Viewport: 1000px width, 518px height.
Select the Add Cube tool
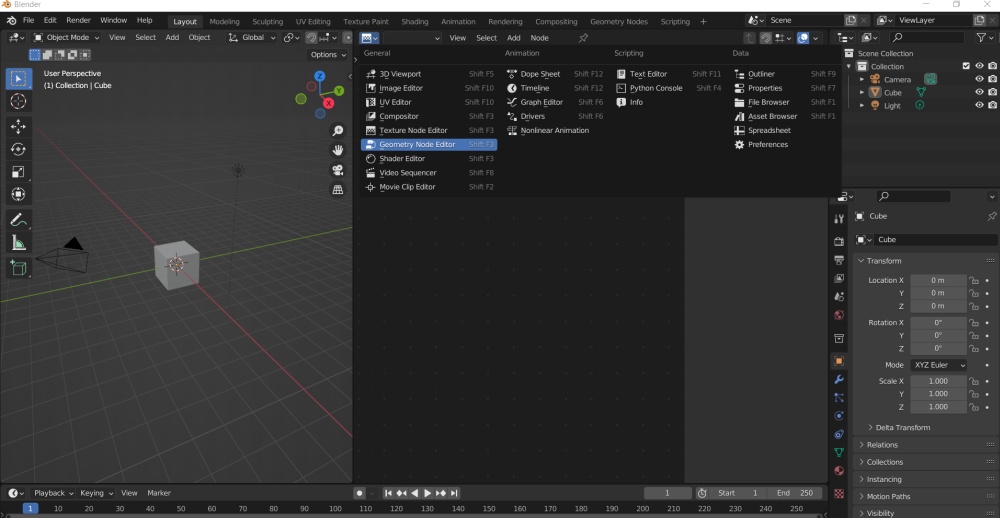18,269
